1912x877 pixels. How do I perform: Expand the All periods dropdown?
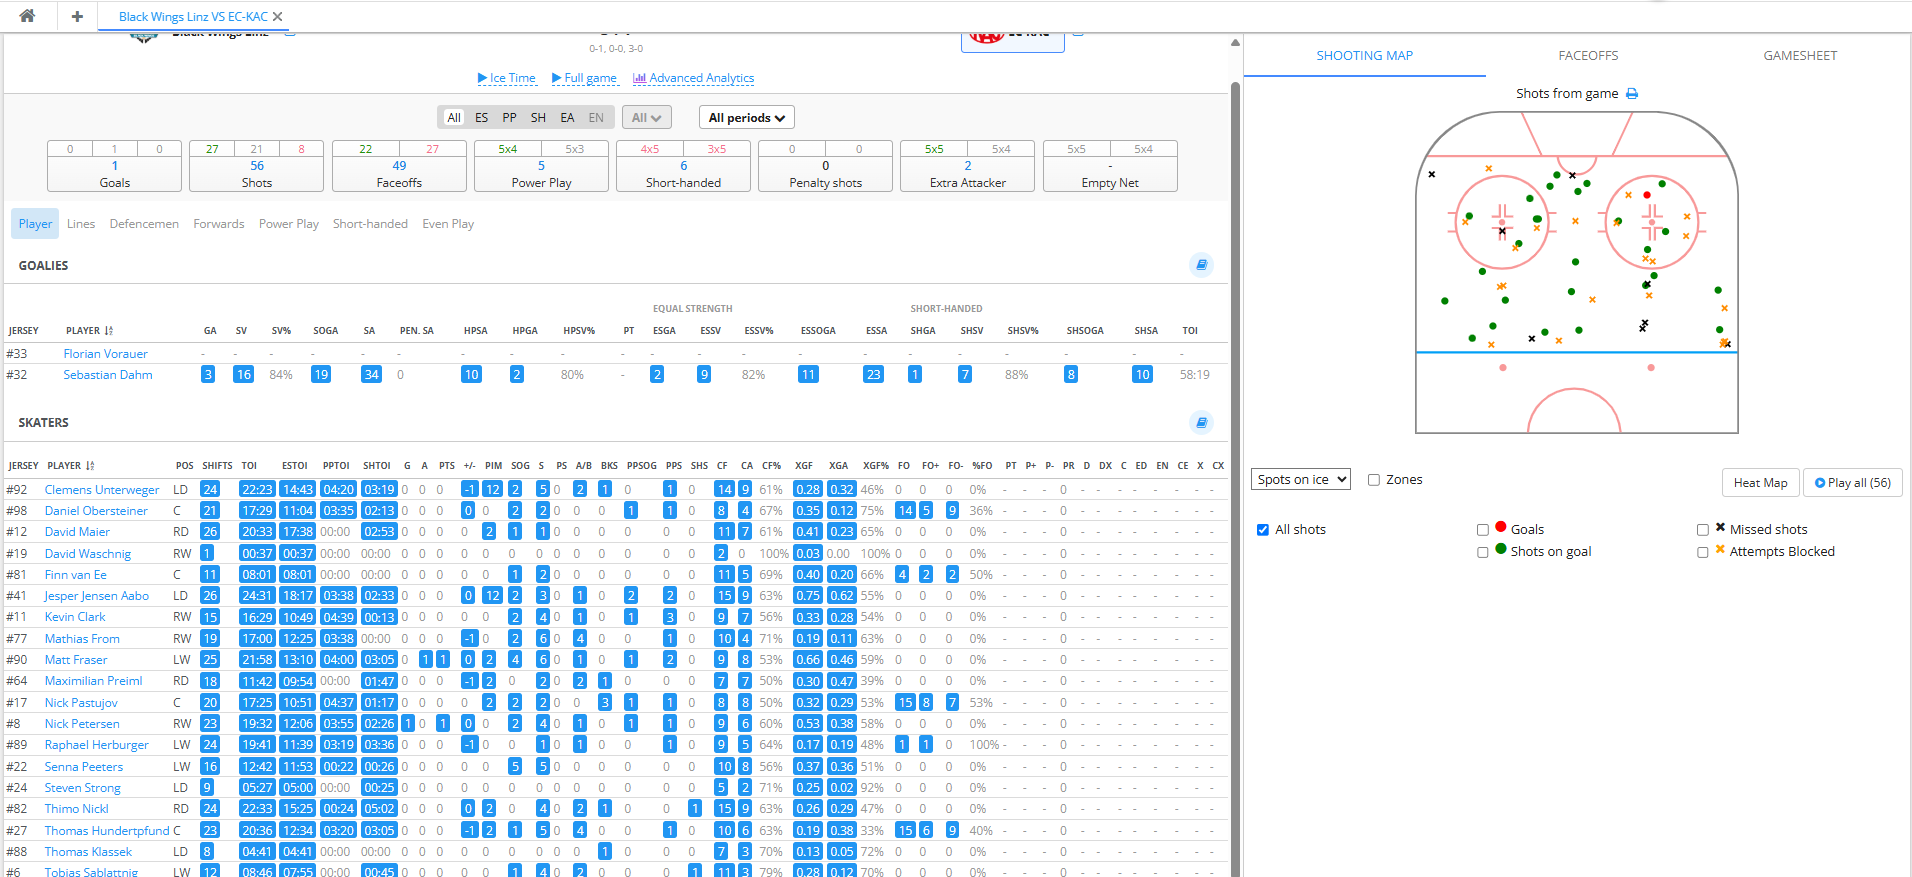click(746, 118)
